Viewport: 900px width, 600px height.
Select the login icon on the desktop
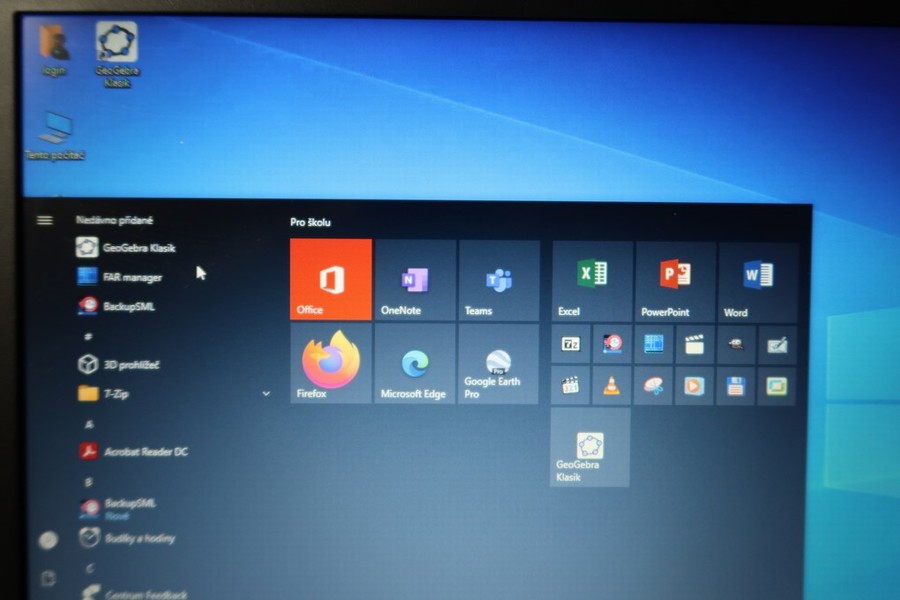54,49
